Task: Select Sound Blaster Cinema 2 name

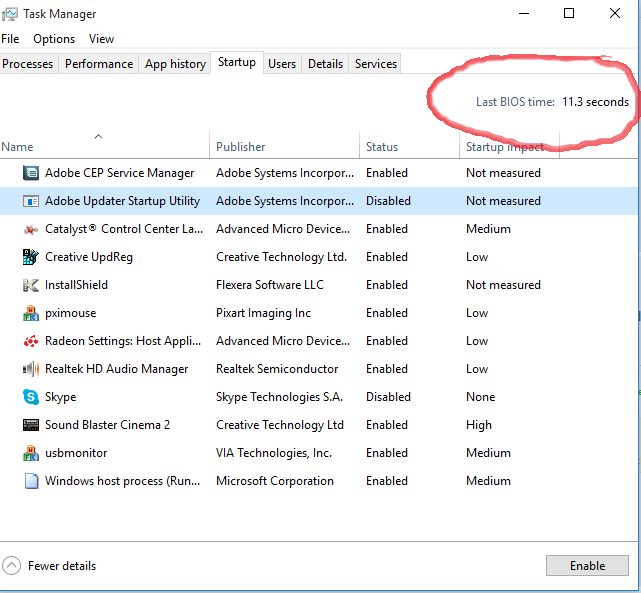Action: pyautogui.click(x=108, y=425)
